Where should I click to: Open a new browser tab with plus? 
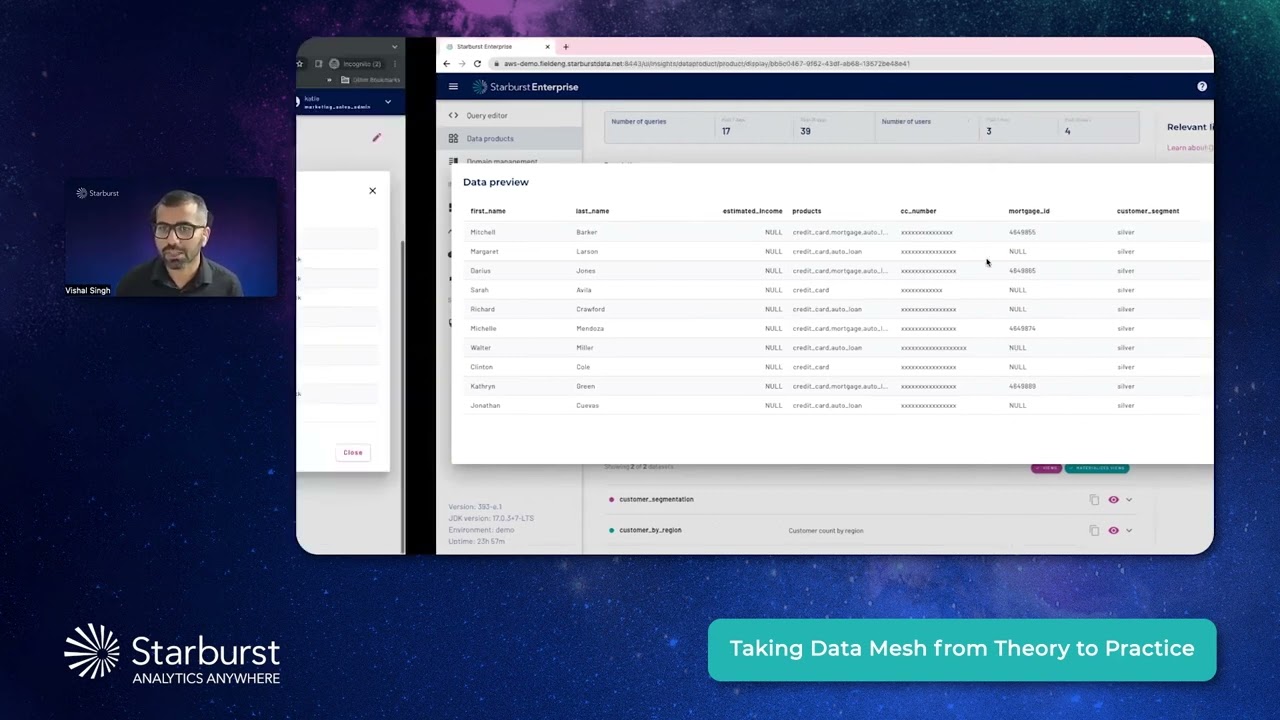point(566,47)
